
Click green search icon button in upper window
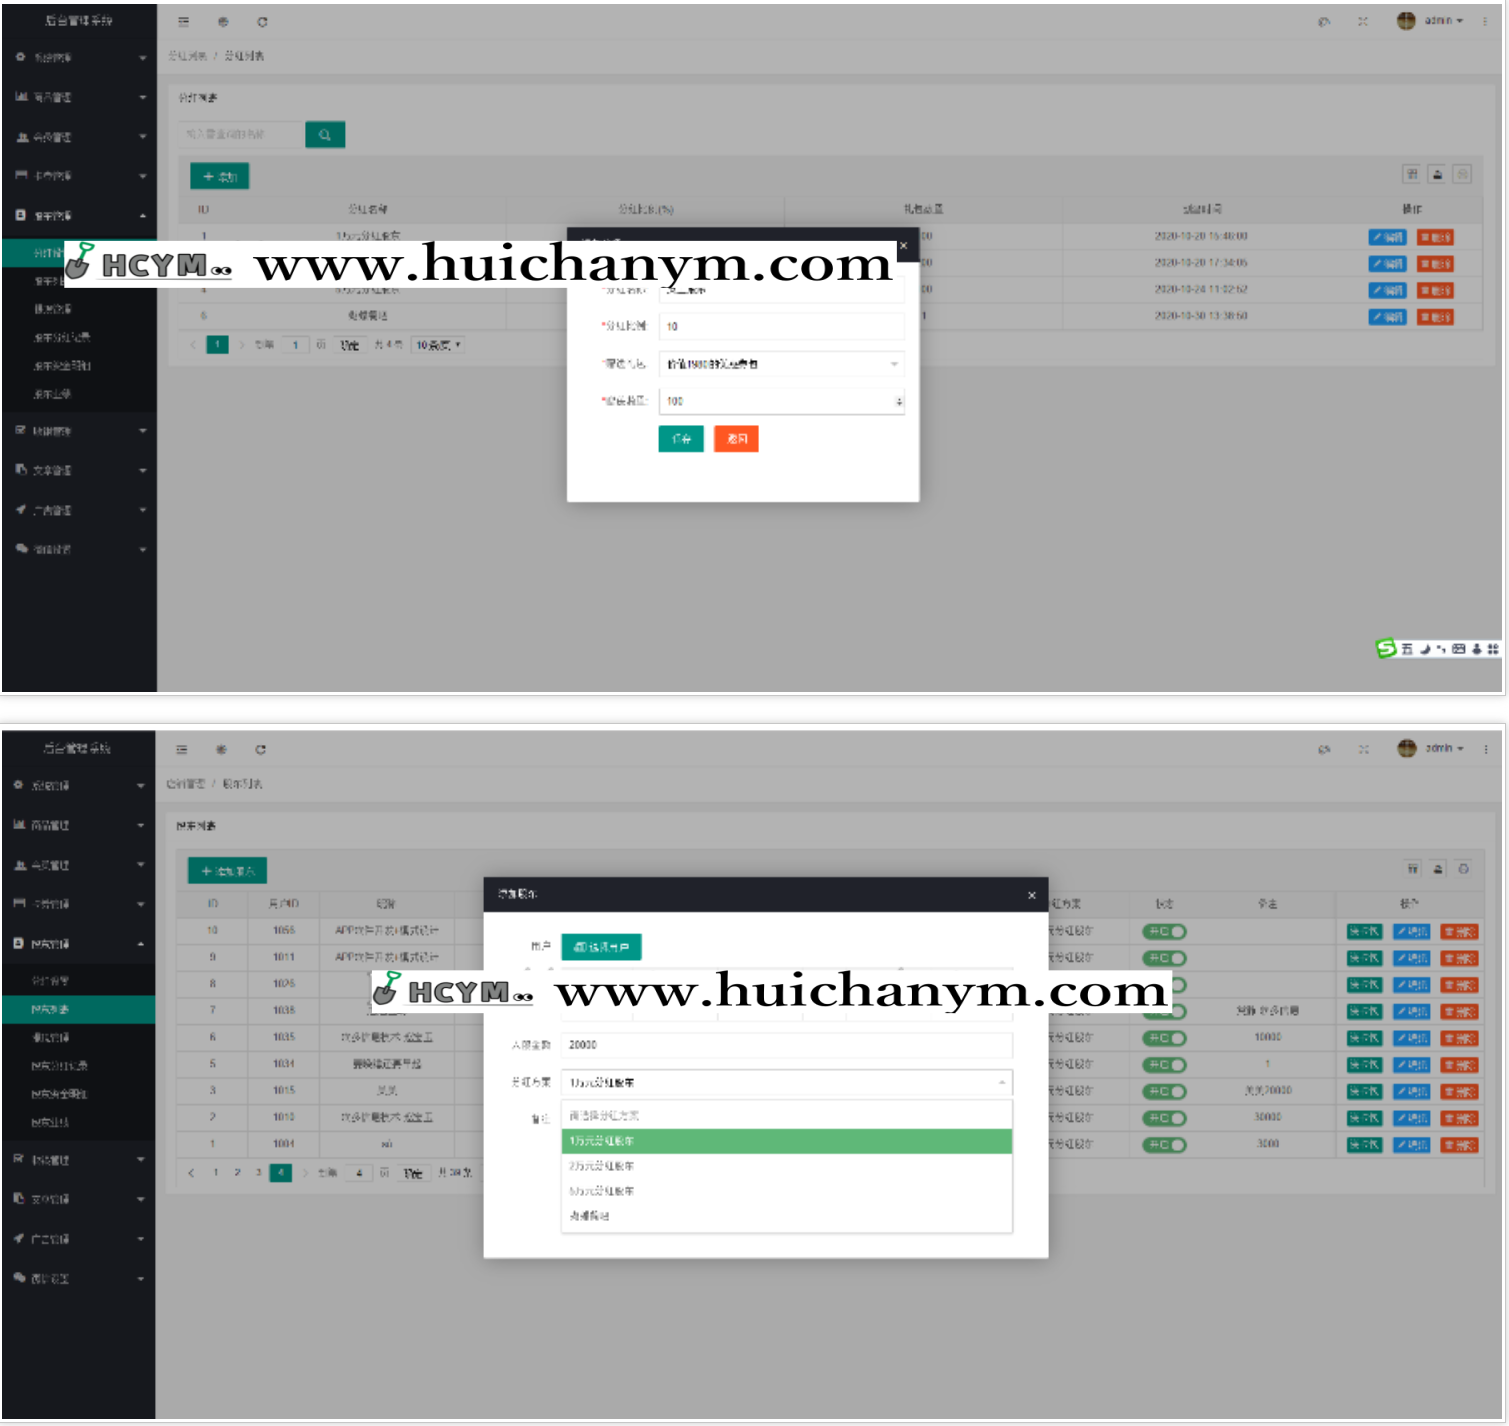(325, 135)
